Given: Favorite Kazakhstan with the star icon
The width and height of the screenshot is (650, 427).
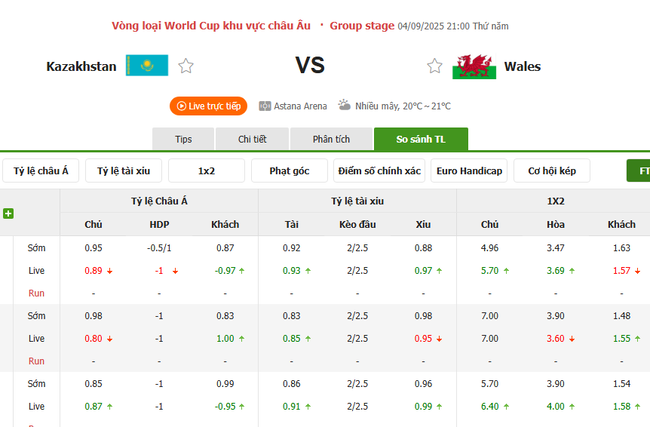Looking at the screenshot, I should [186, 66].
